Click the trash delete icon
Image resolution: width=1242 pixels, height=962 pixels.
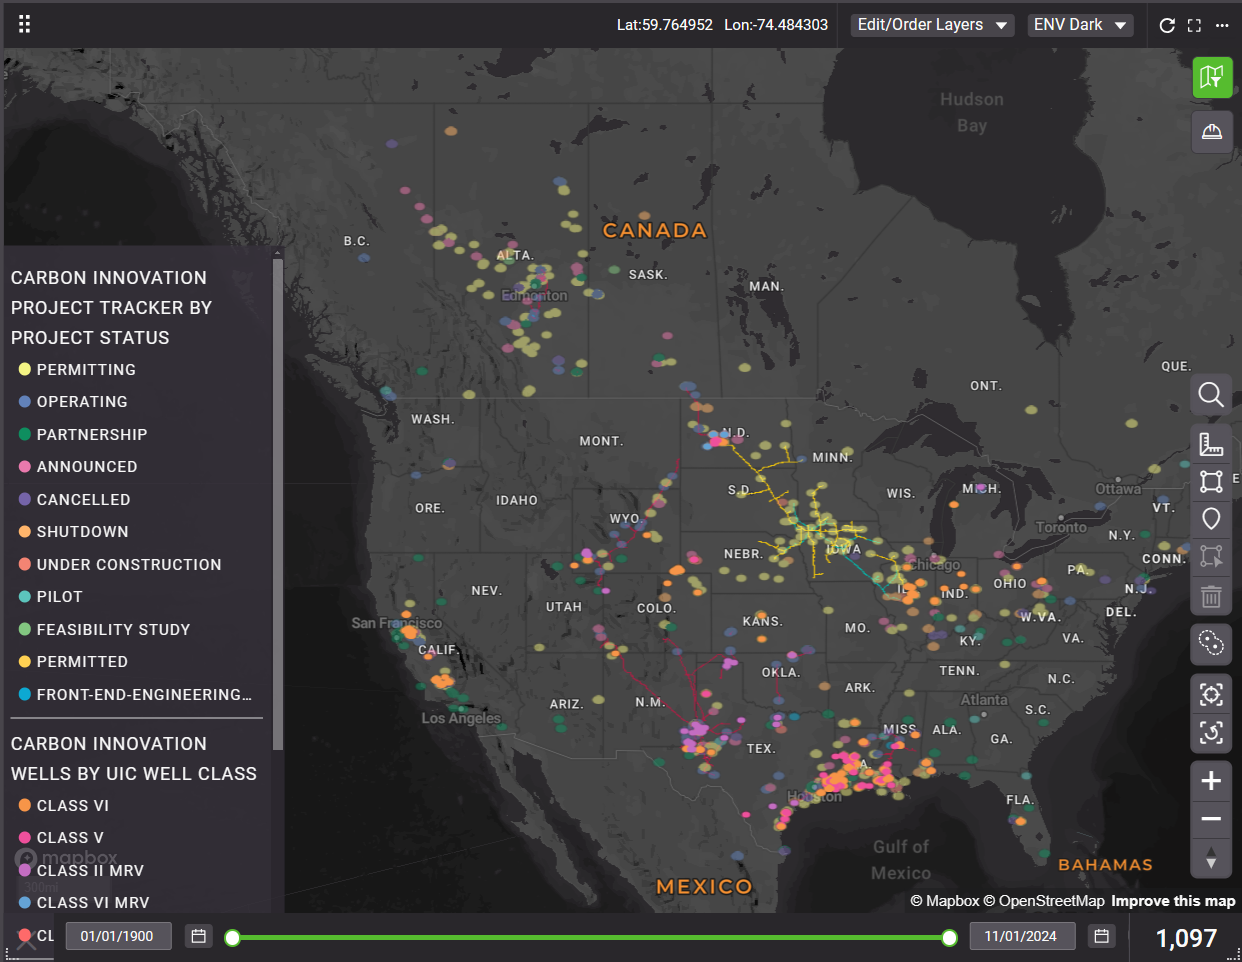[1211, 597]
